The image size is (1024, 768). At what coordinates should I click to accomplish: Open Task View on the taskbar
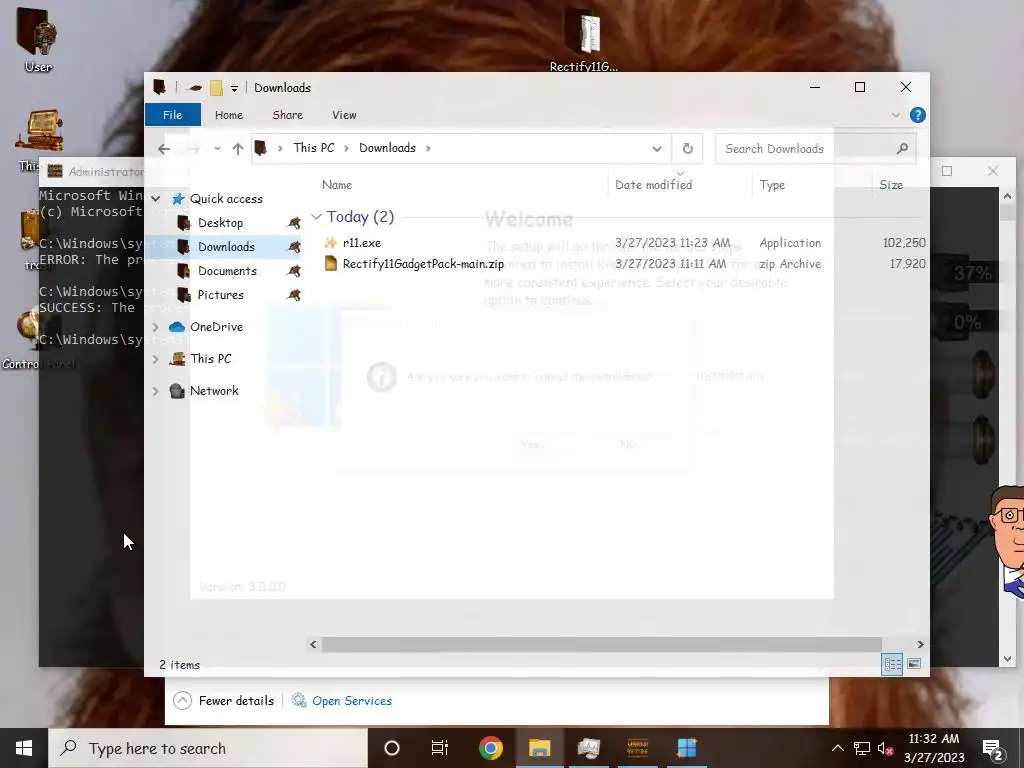coord(440,748)
